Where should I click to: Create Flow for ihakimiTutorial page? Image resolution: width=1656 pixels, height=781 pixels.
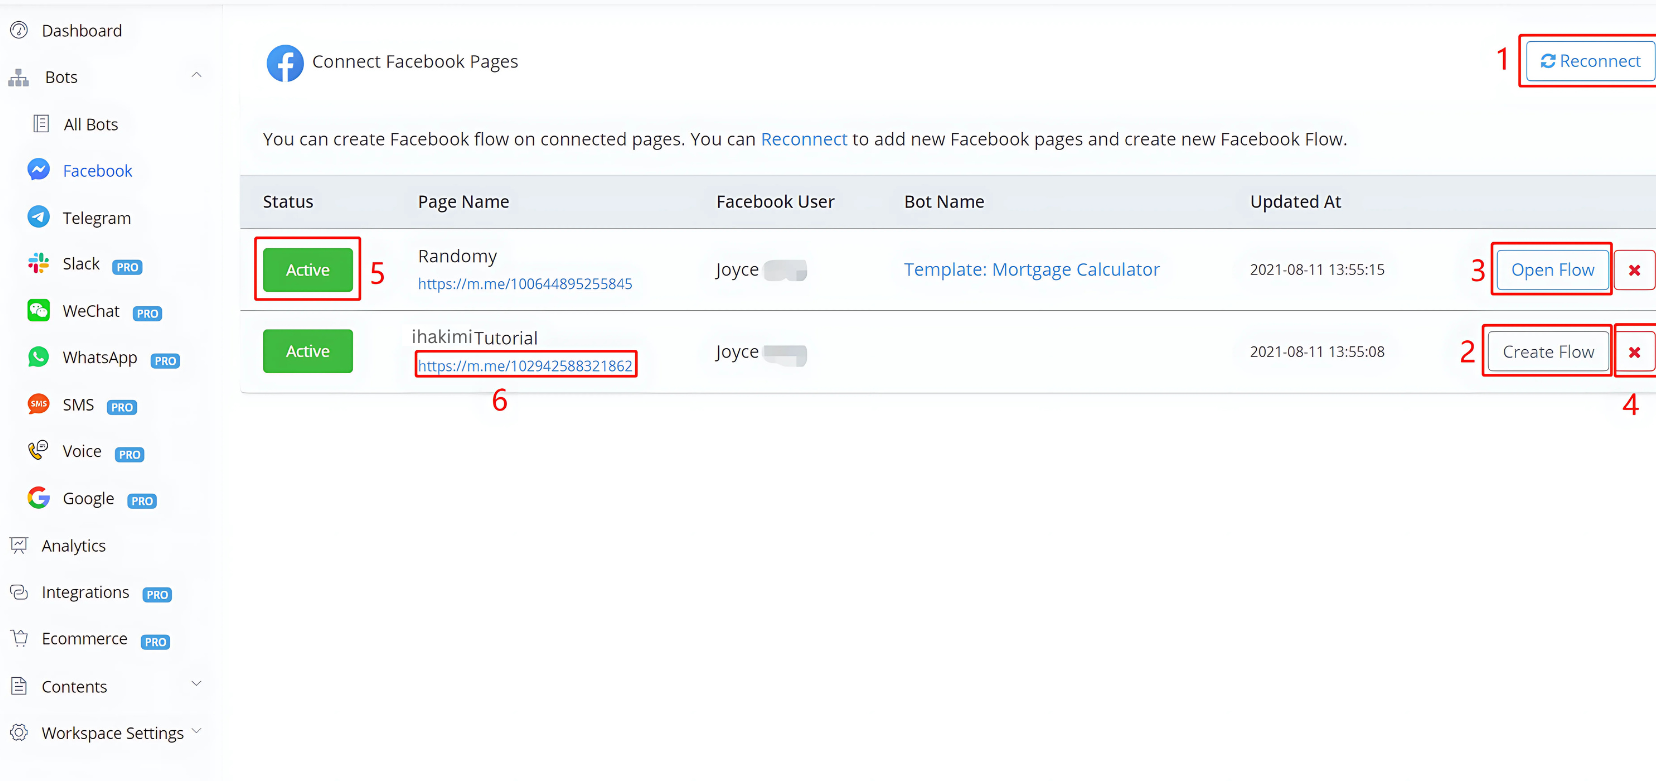(x=1548, y=352)
